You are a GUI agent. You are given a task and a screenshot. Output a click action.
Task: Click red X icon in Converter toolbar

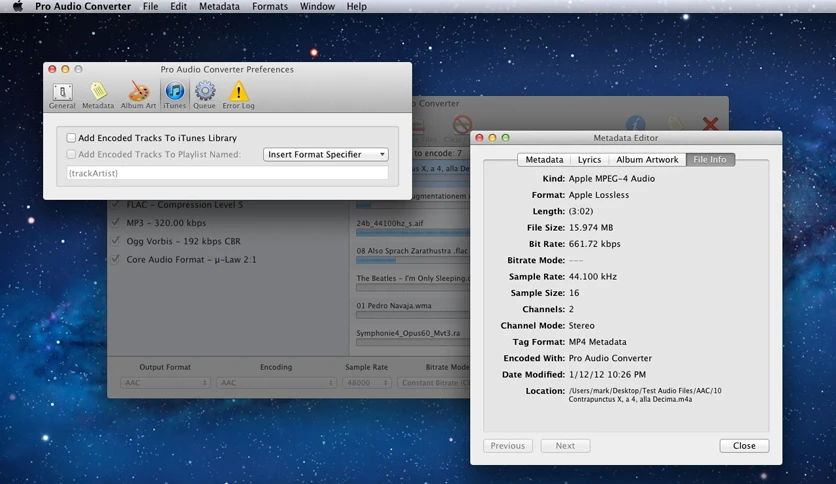pyautogui.click(x=710, y=124)
